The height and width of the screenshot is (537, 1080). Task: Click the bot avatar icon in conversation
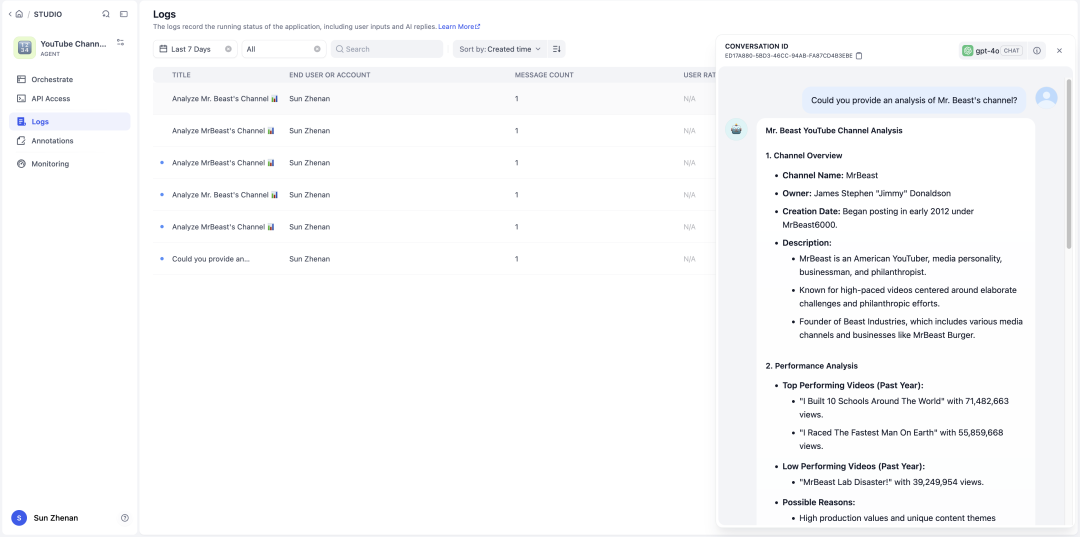pyautogui.click(x=736, y=129)
